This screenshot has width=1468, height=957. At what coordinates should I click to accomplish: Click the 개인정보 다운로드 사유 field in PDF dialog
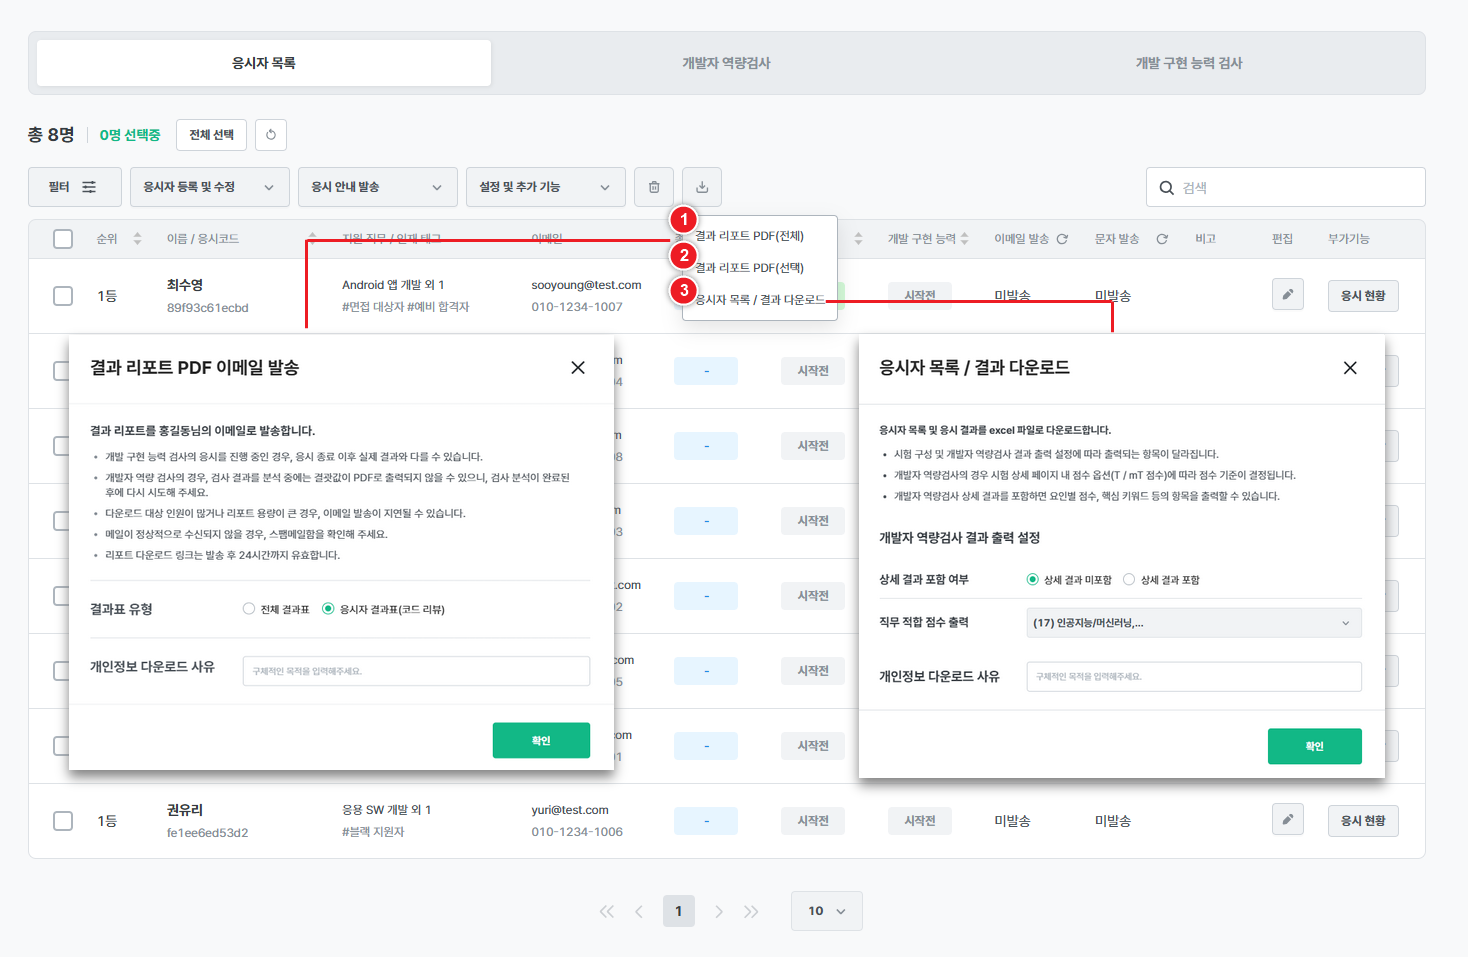416,671
